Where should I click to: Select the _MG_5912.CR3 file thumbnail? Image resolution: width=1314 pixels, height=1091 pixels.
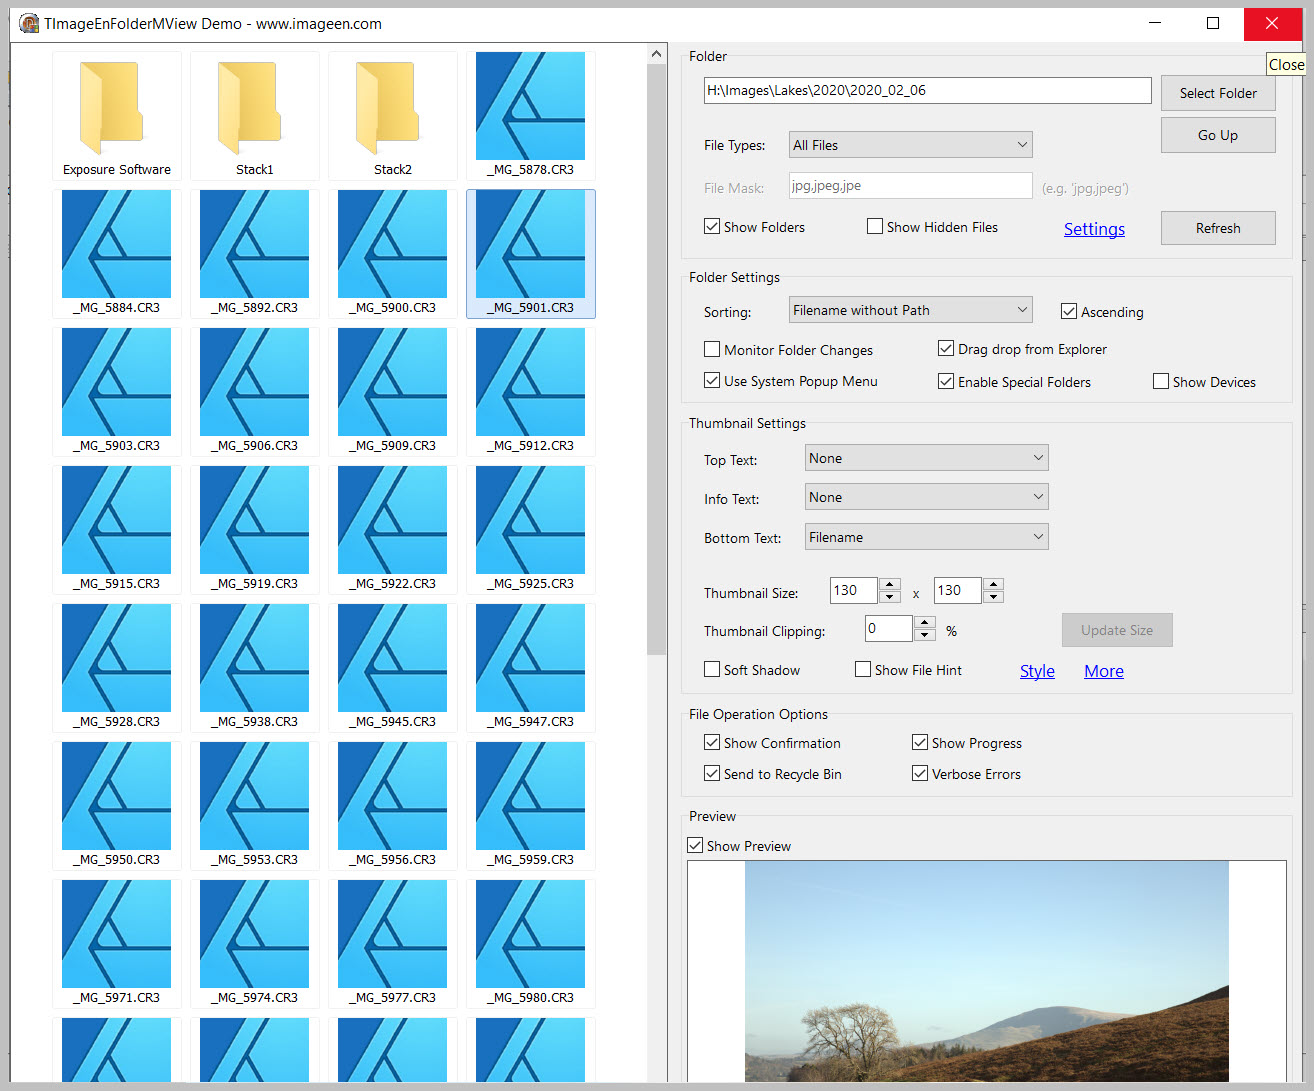pos(531,392)
